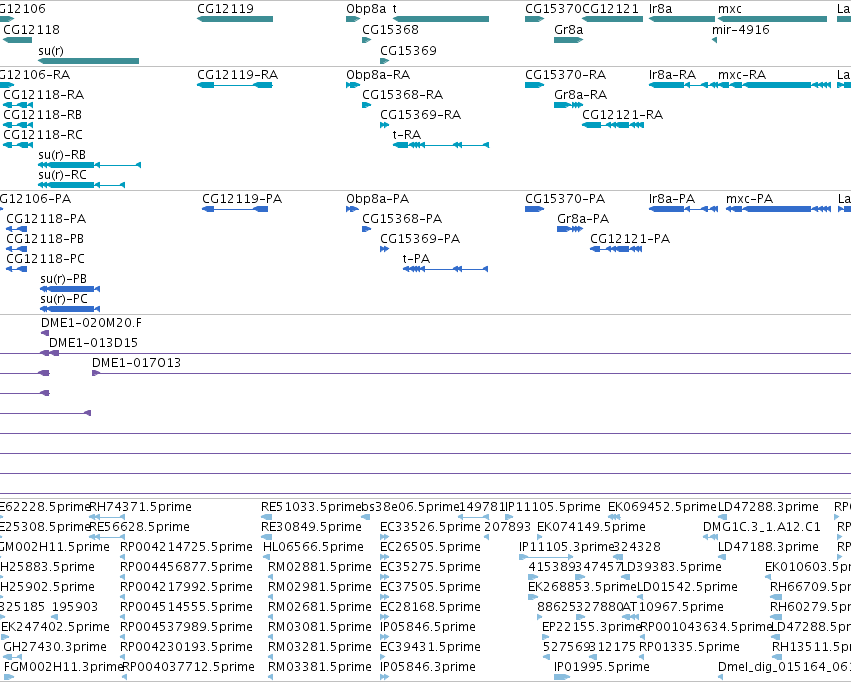
Task: Click the mxc-RA transcript label
Action: click(x=742, y=75)
